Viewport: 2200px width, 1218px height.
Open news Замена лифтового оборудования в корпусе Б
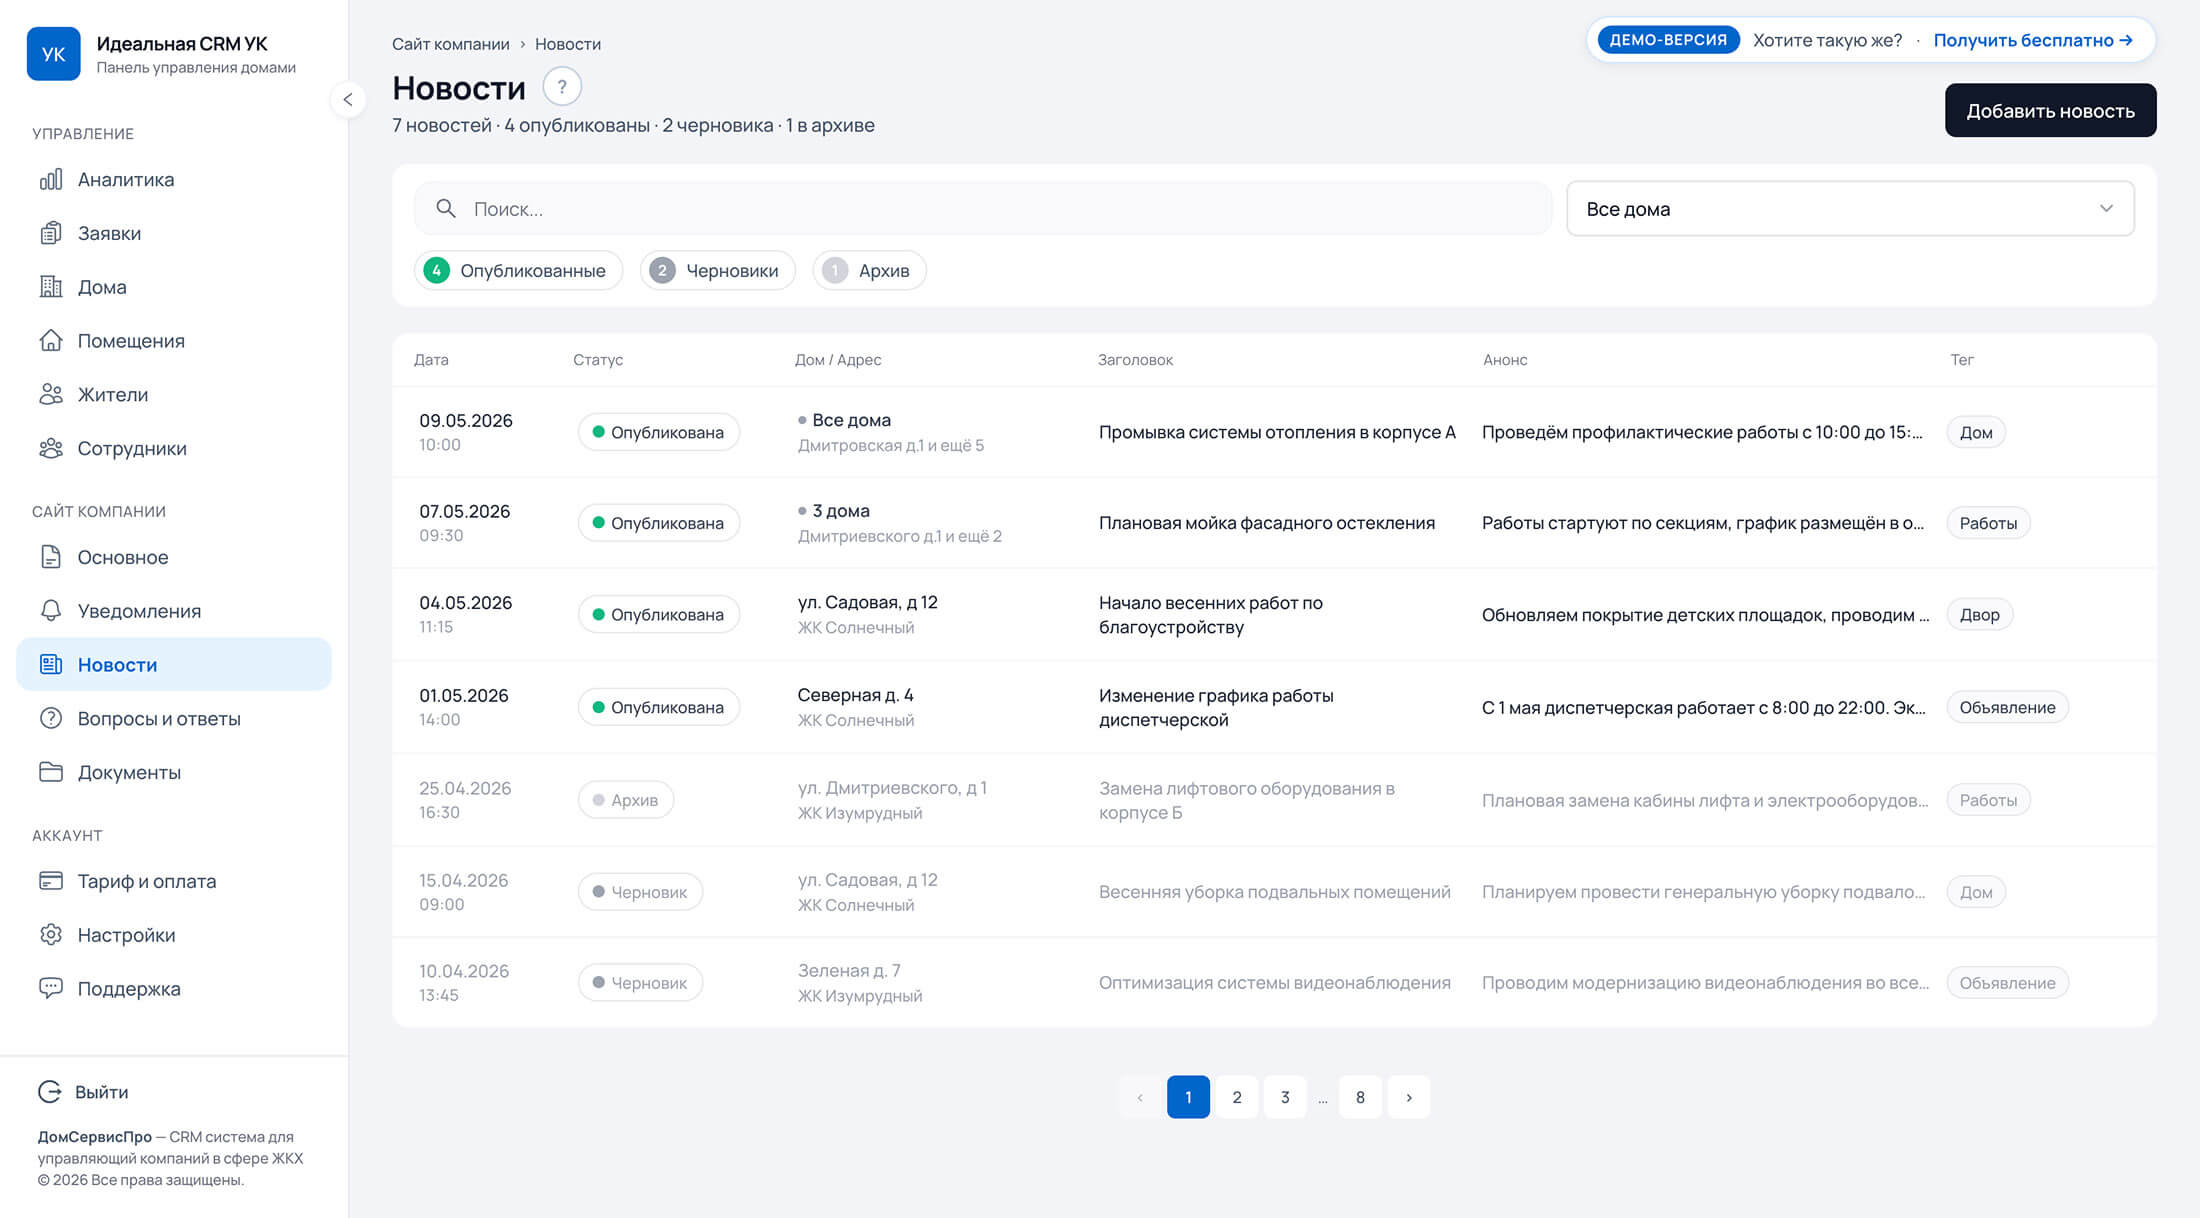(x=1247, y=800)
